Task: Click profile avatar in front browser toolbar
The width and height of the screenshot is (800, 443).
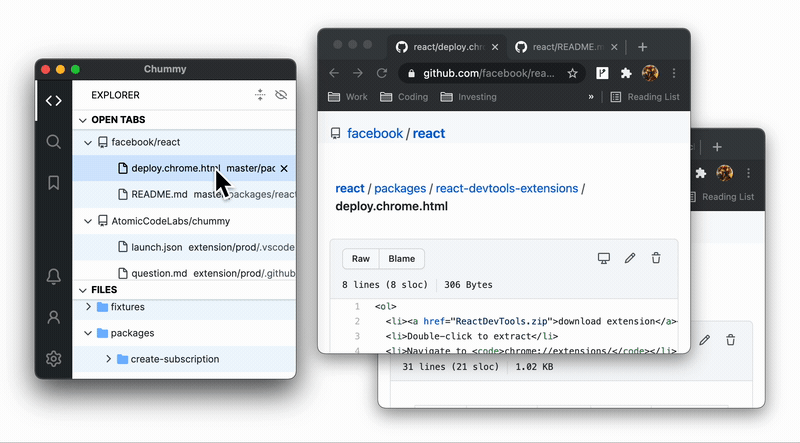Action: [x=650, y=73]
